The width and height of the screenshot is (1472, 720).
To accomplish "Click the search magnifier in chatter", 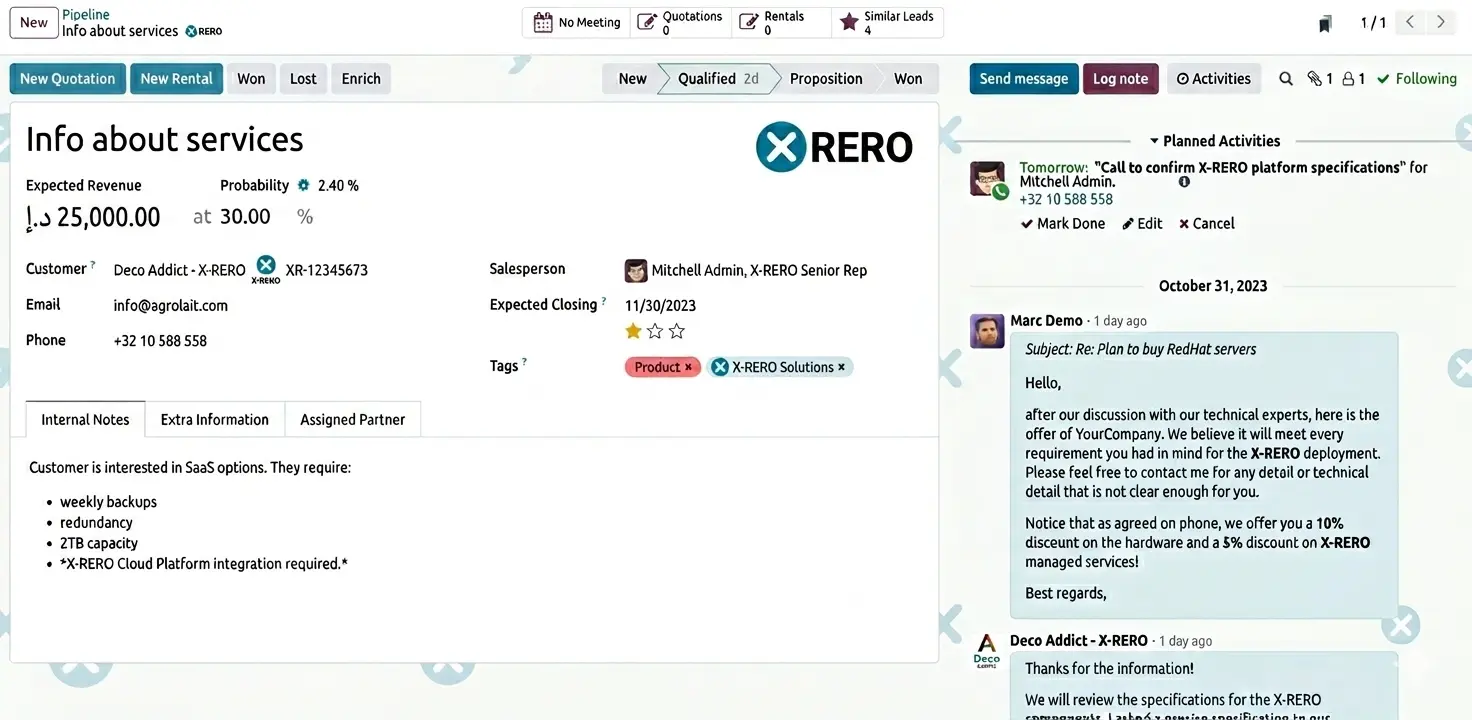I will click(1286, 79).
